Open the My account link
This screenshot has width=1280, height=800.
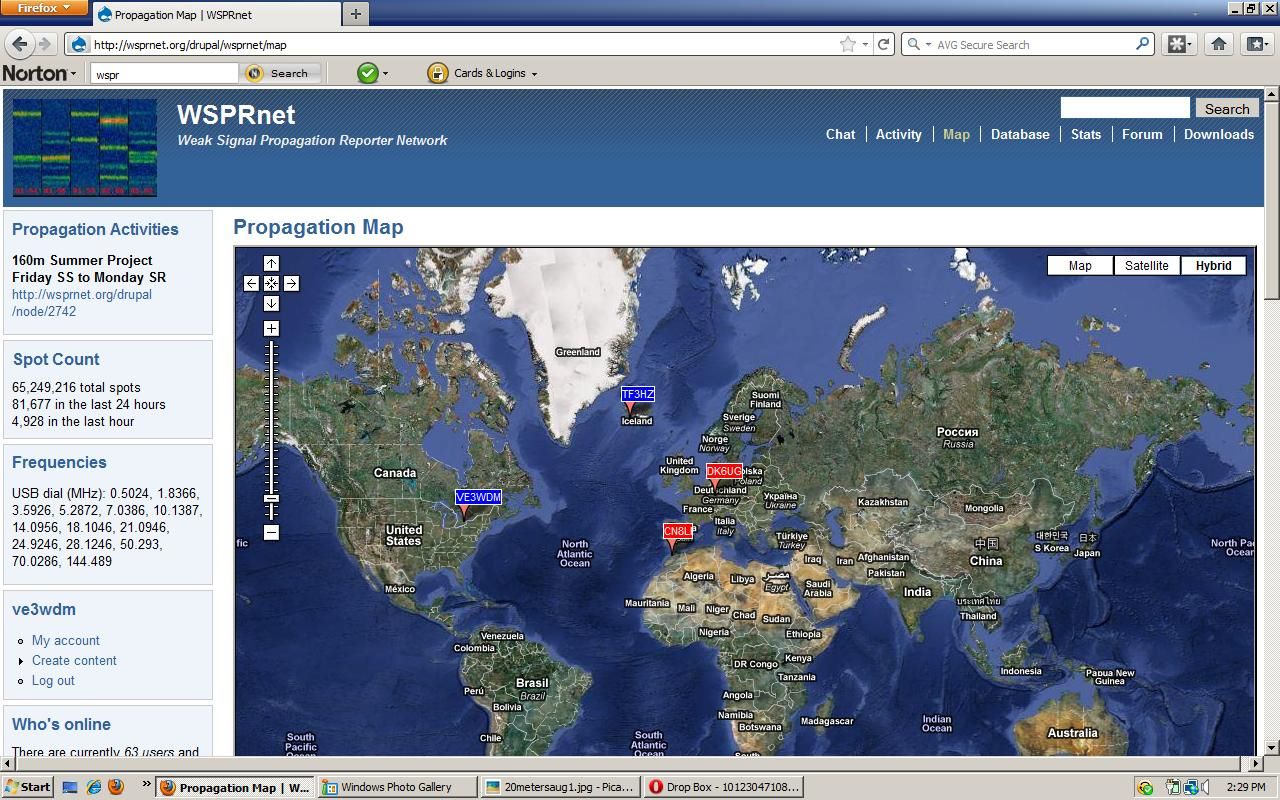pos(66,640)
